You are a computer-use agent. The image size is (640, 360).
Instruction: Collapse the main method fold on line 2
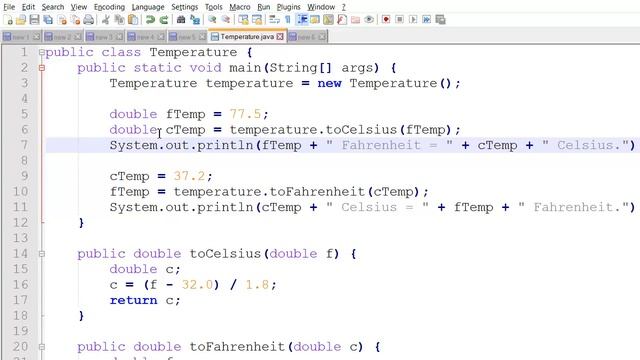pyautogui.click(x=42, y=68)
